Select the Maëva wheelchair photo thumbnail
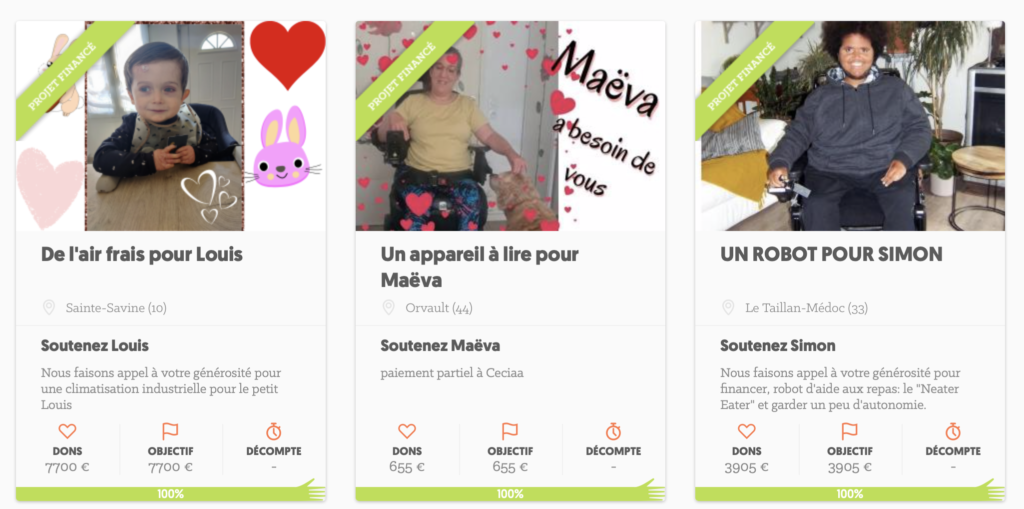1024x509 pixels. click(x=510, y=126)
